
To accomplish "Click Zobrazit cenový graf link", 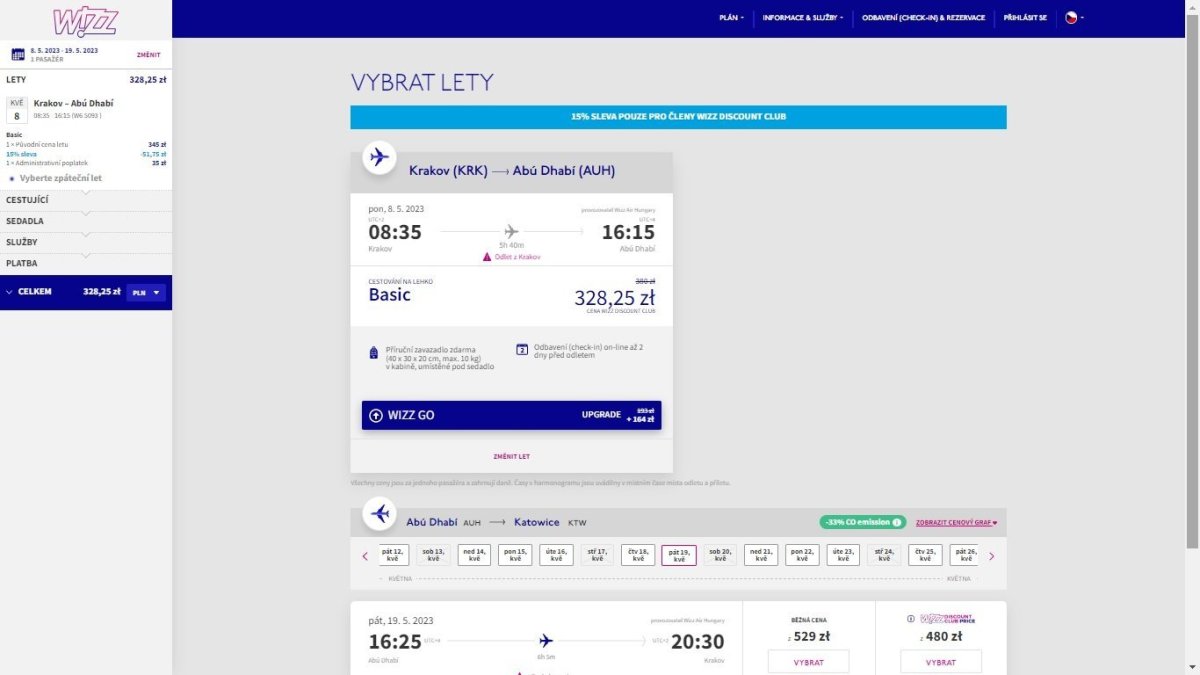I will (x=956, y=522).
